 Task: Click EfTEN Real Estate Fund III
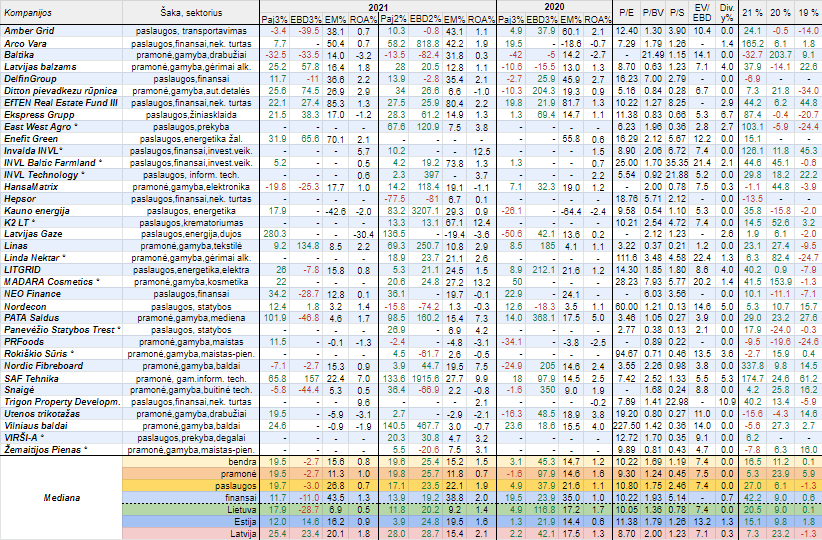click(x=61, y=103)
